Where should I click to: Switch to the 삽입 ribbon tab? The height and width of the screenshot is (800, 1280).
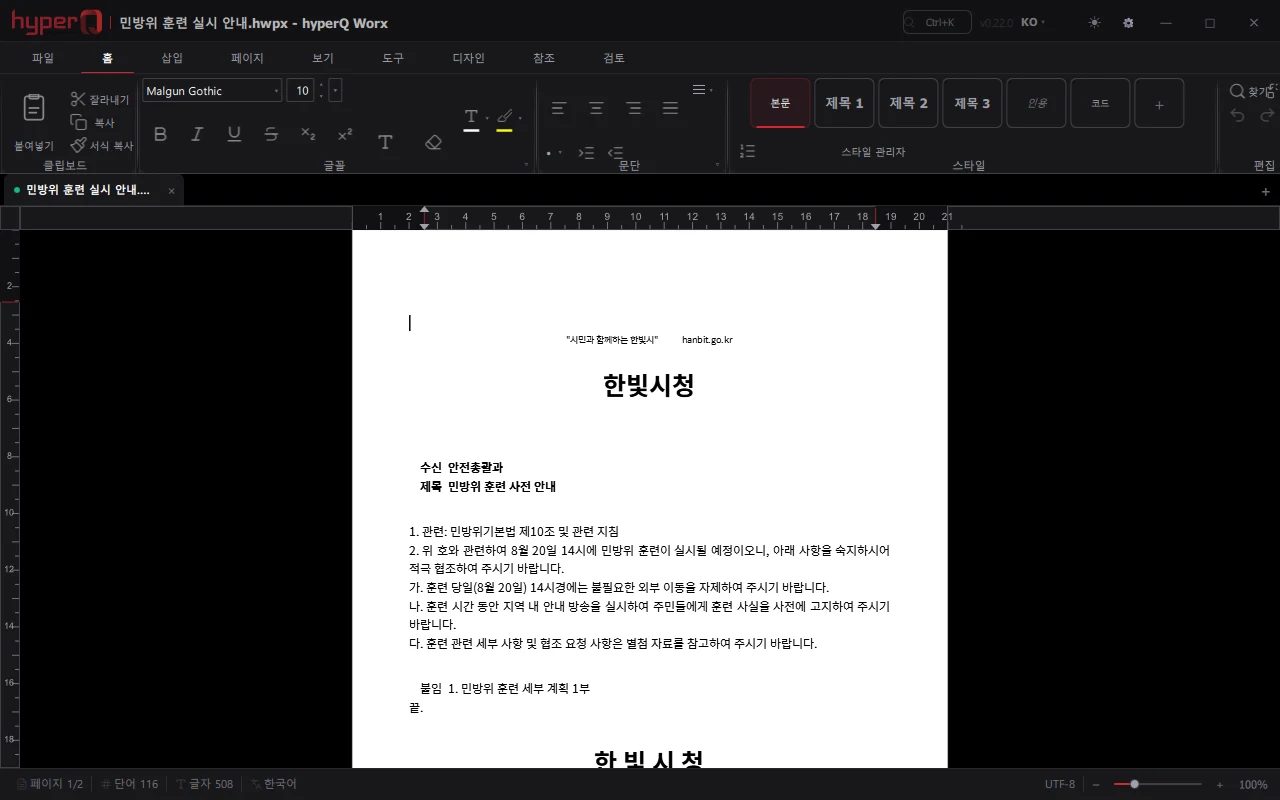pyautogui.click(x=172, y=58)
